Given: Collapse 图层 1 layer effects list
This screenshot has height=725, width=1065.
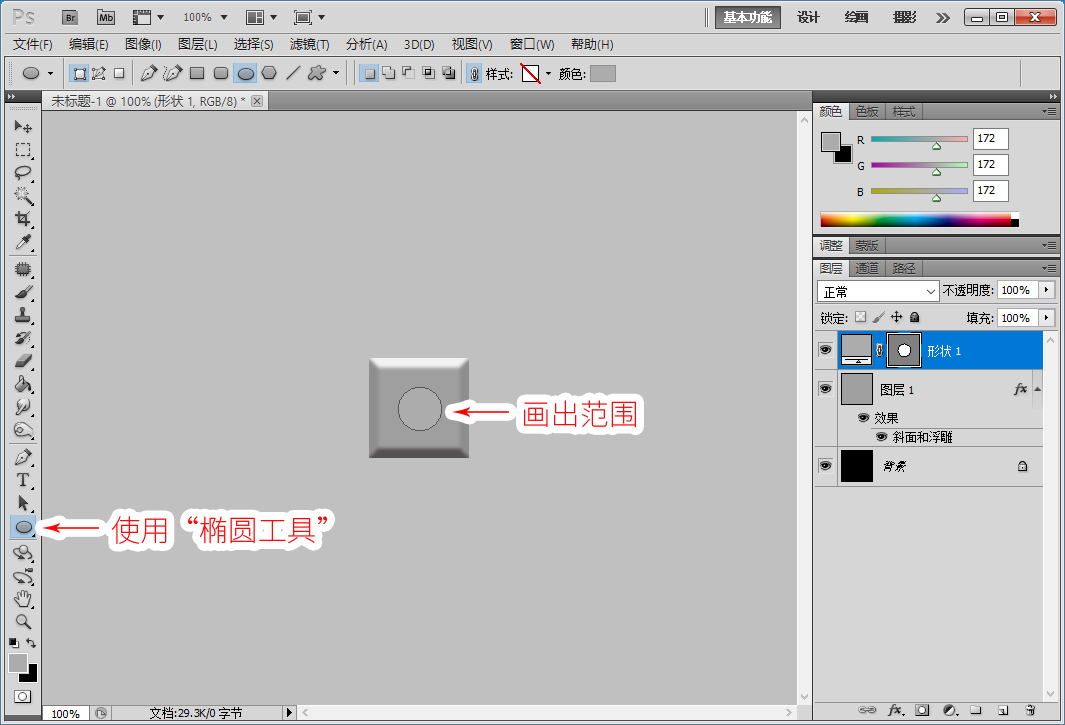Looking at the screenshot, I should 1037,389.
